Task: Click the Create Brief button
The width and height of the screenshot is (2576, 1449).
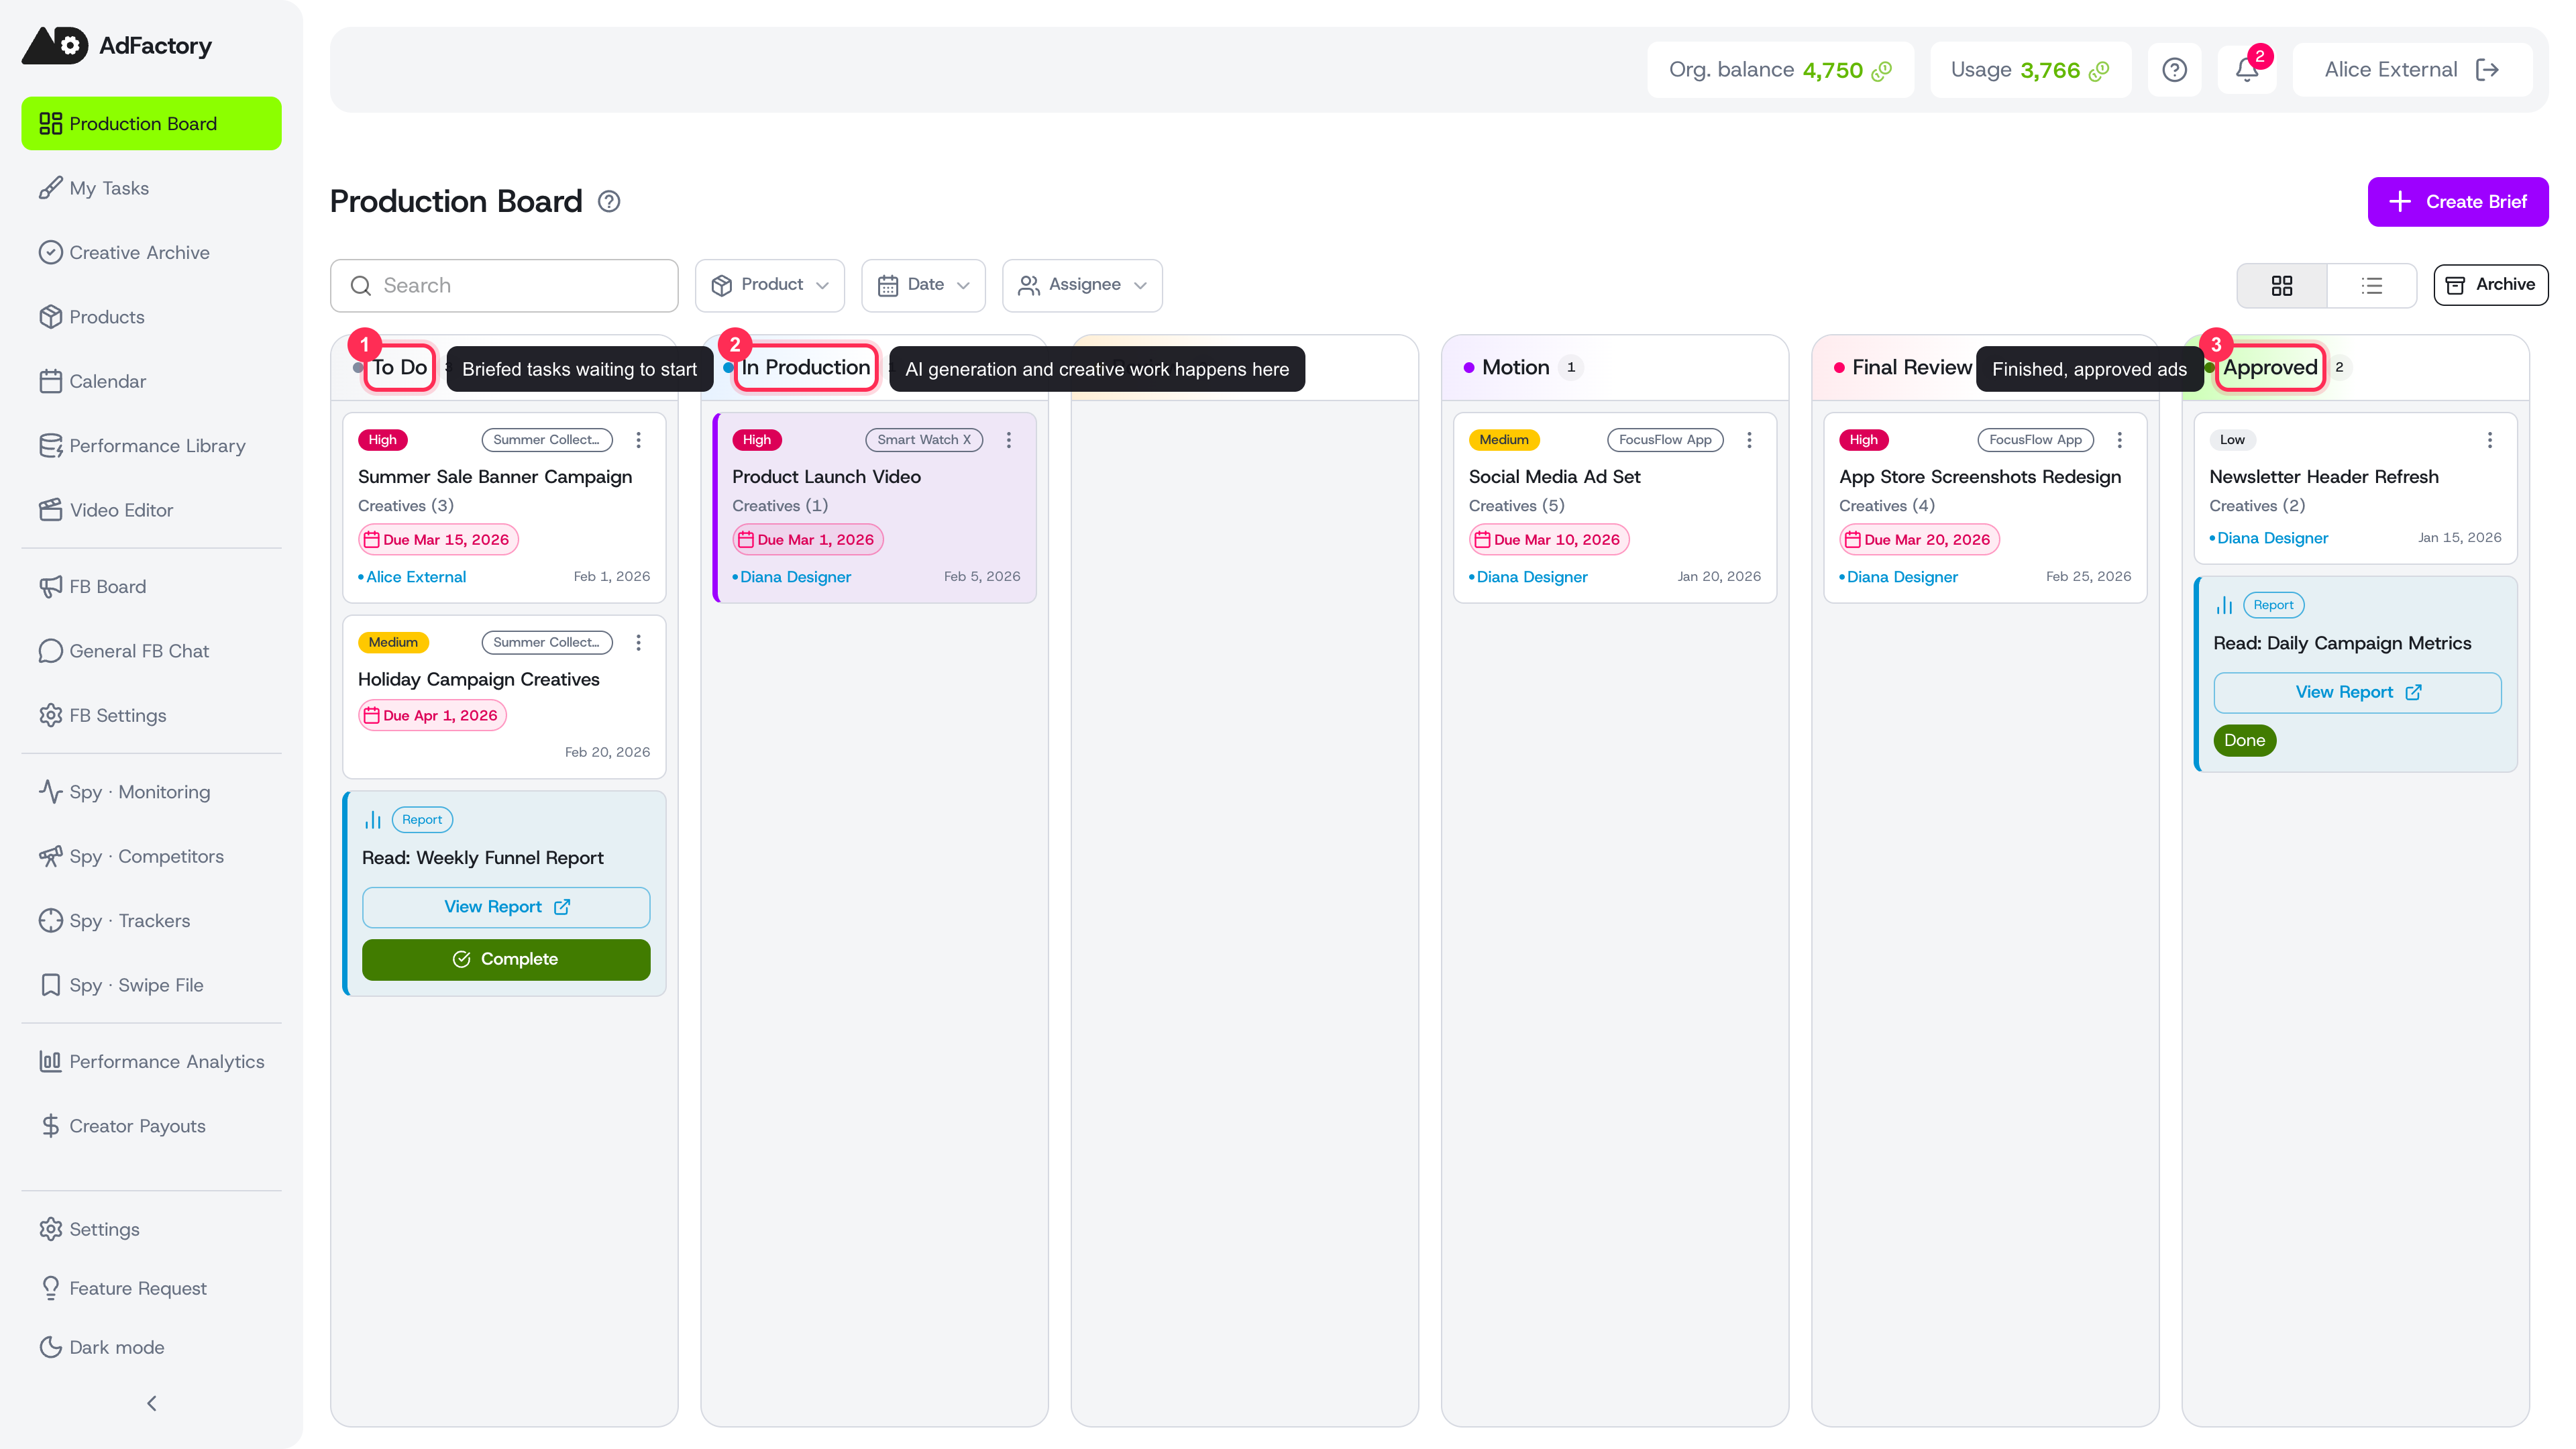Action: [x=2458, y=202]
